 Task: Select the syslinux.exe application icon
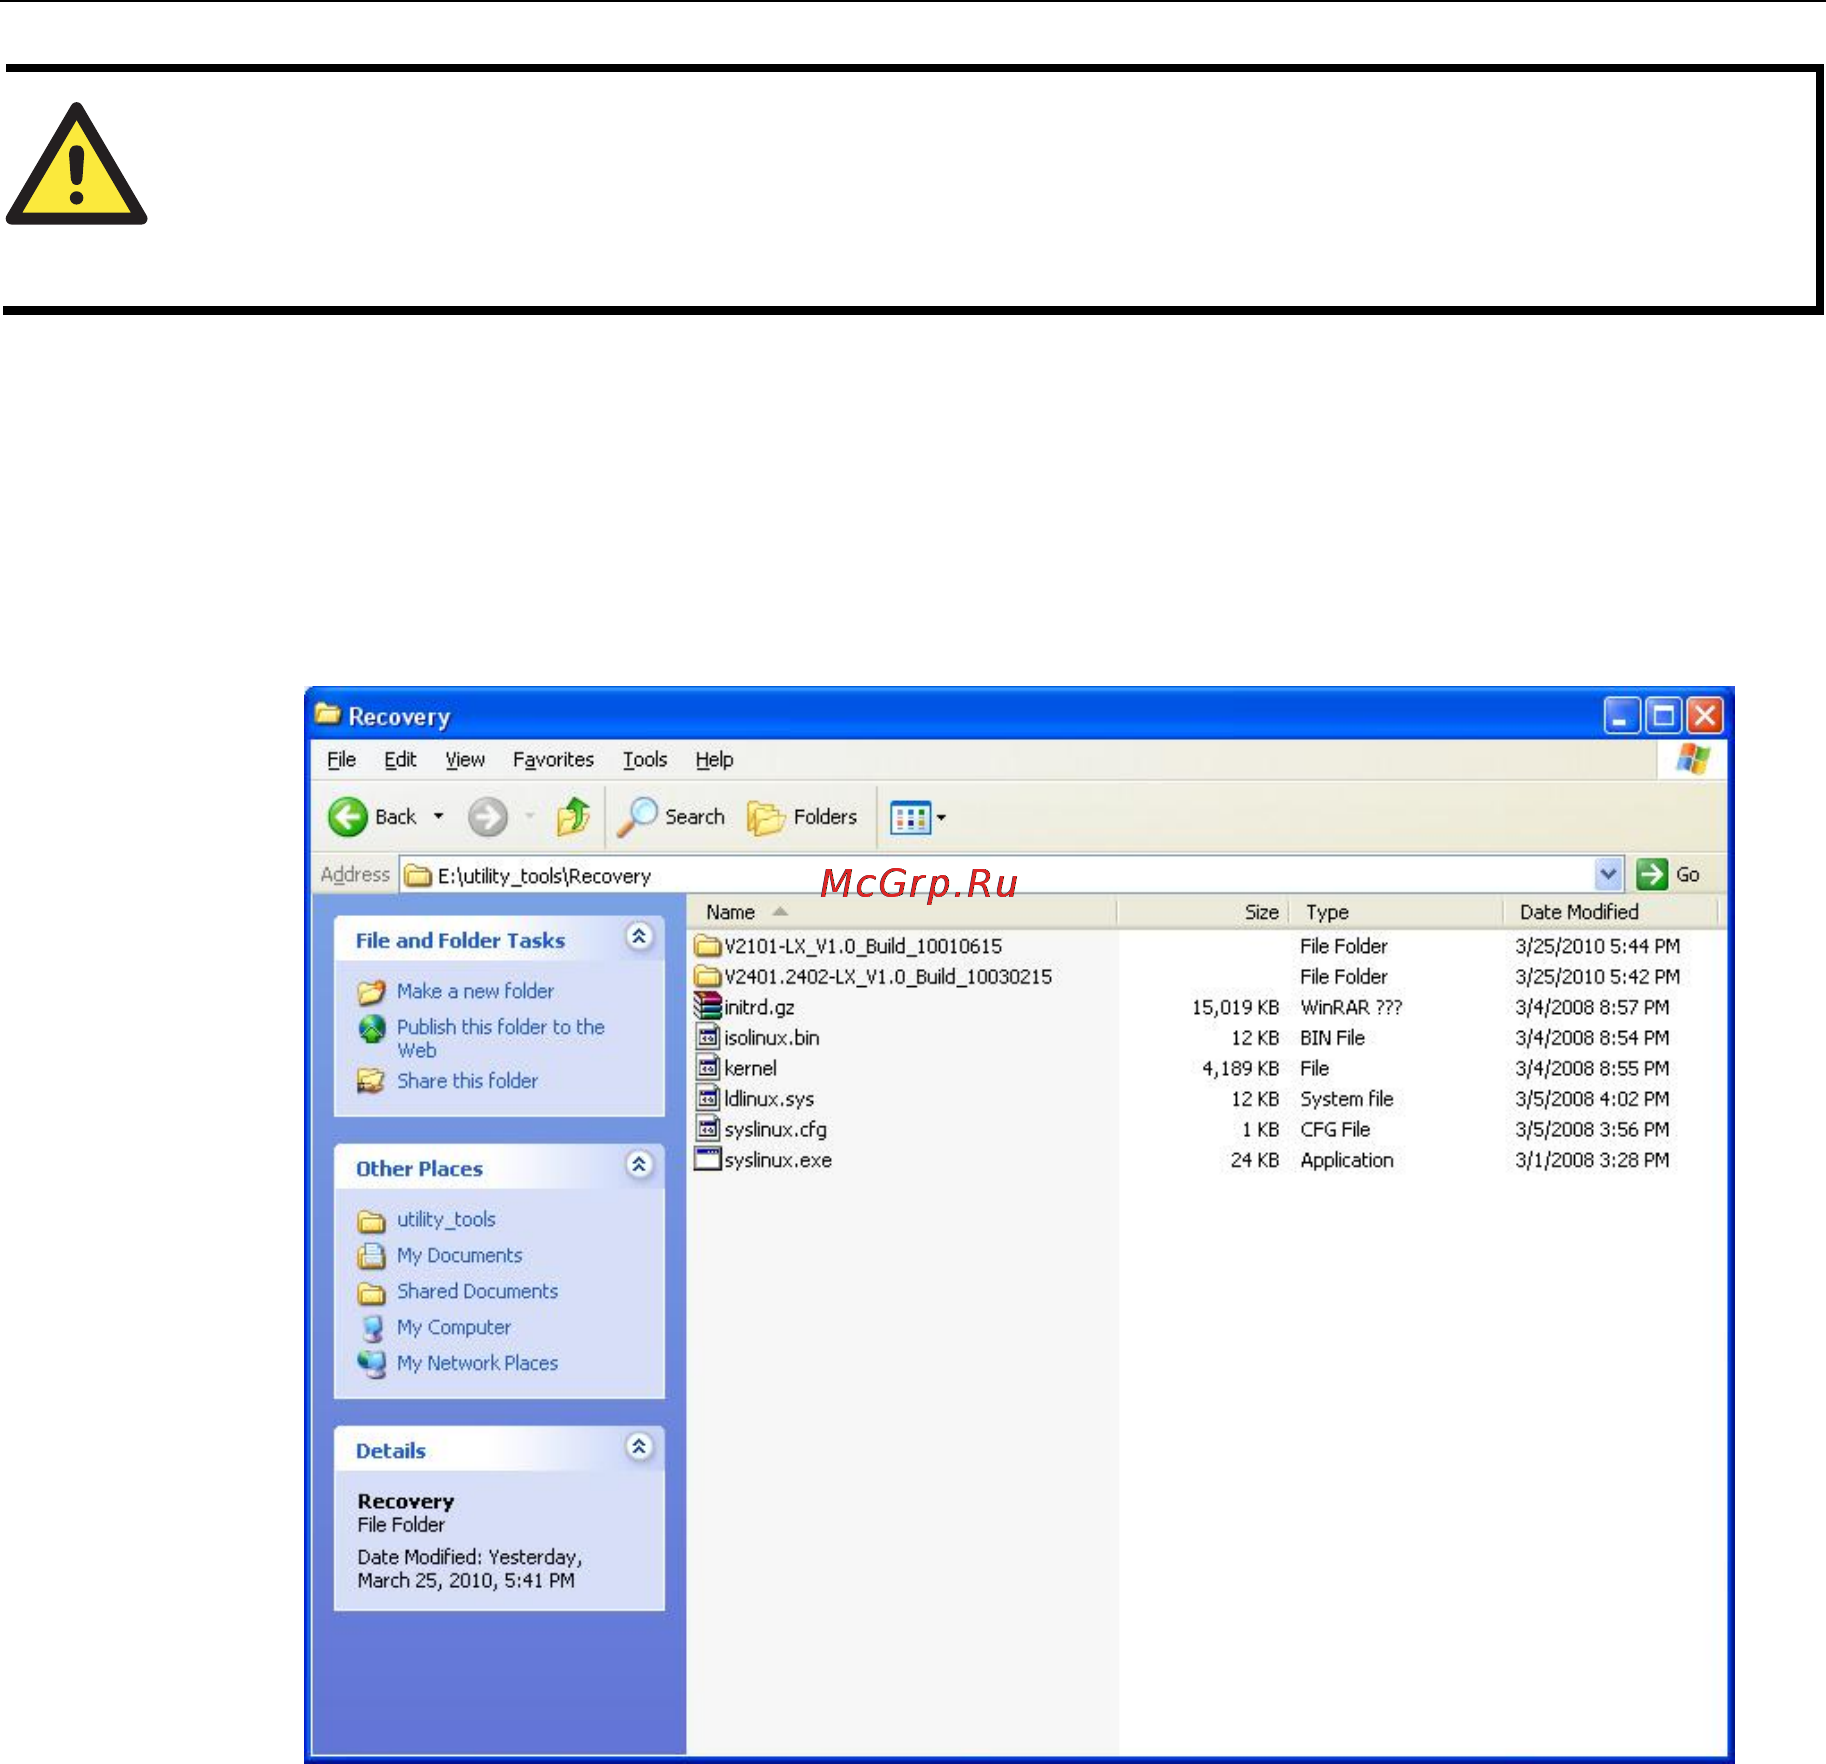(708, 1159)
